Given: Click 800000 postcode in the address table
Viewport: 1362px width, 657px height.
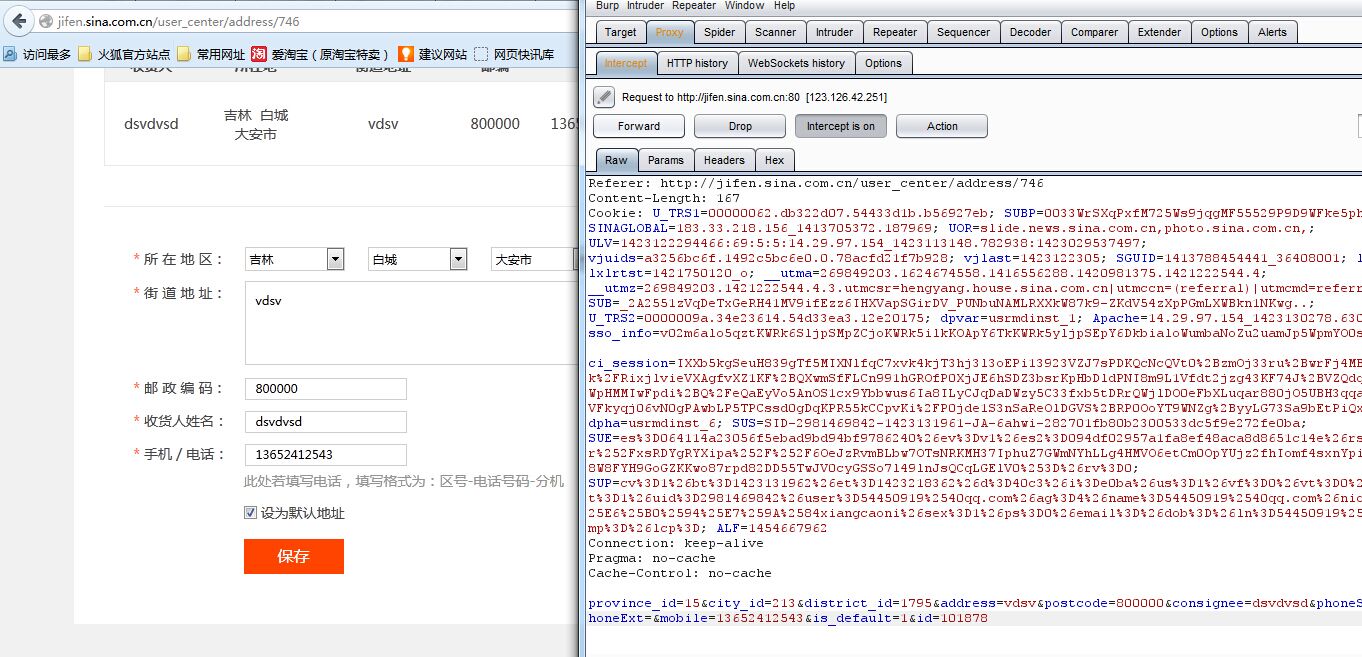Looking at the screenshot, I should [x=495, y=124].
